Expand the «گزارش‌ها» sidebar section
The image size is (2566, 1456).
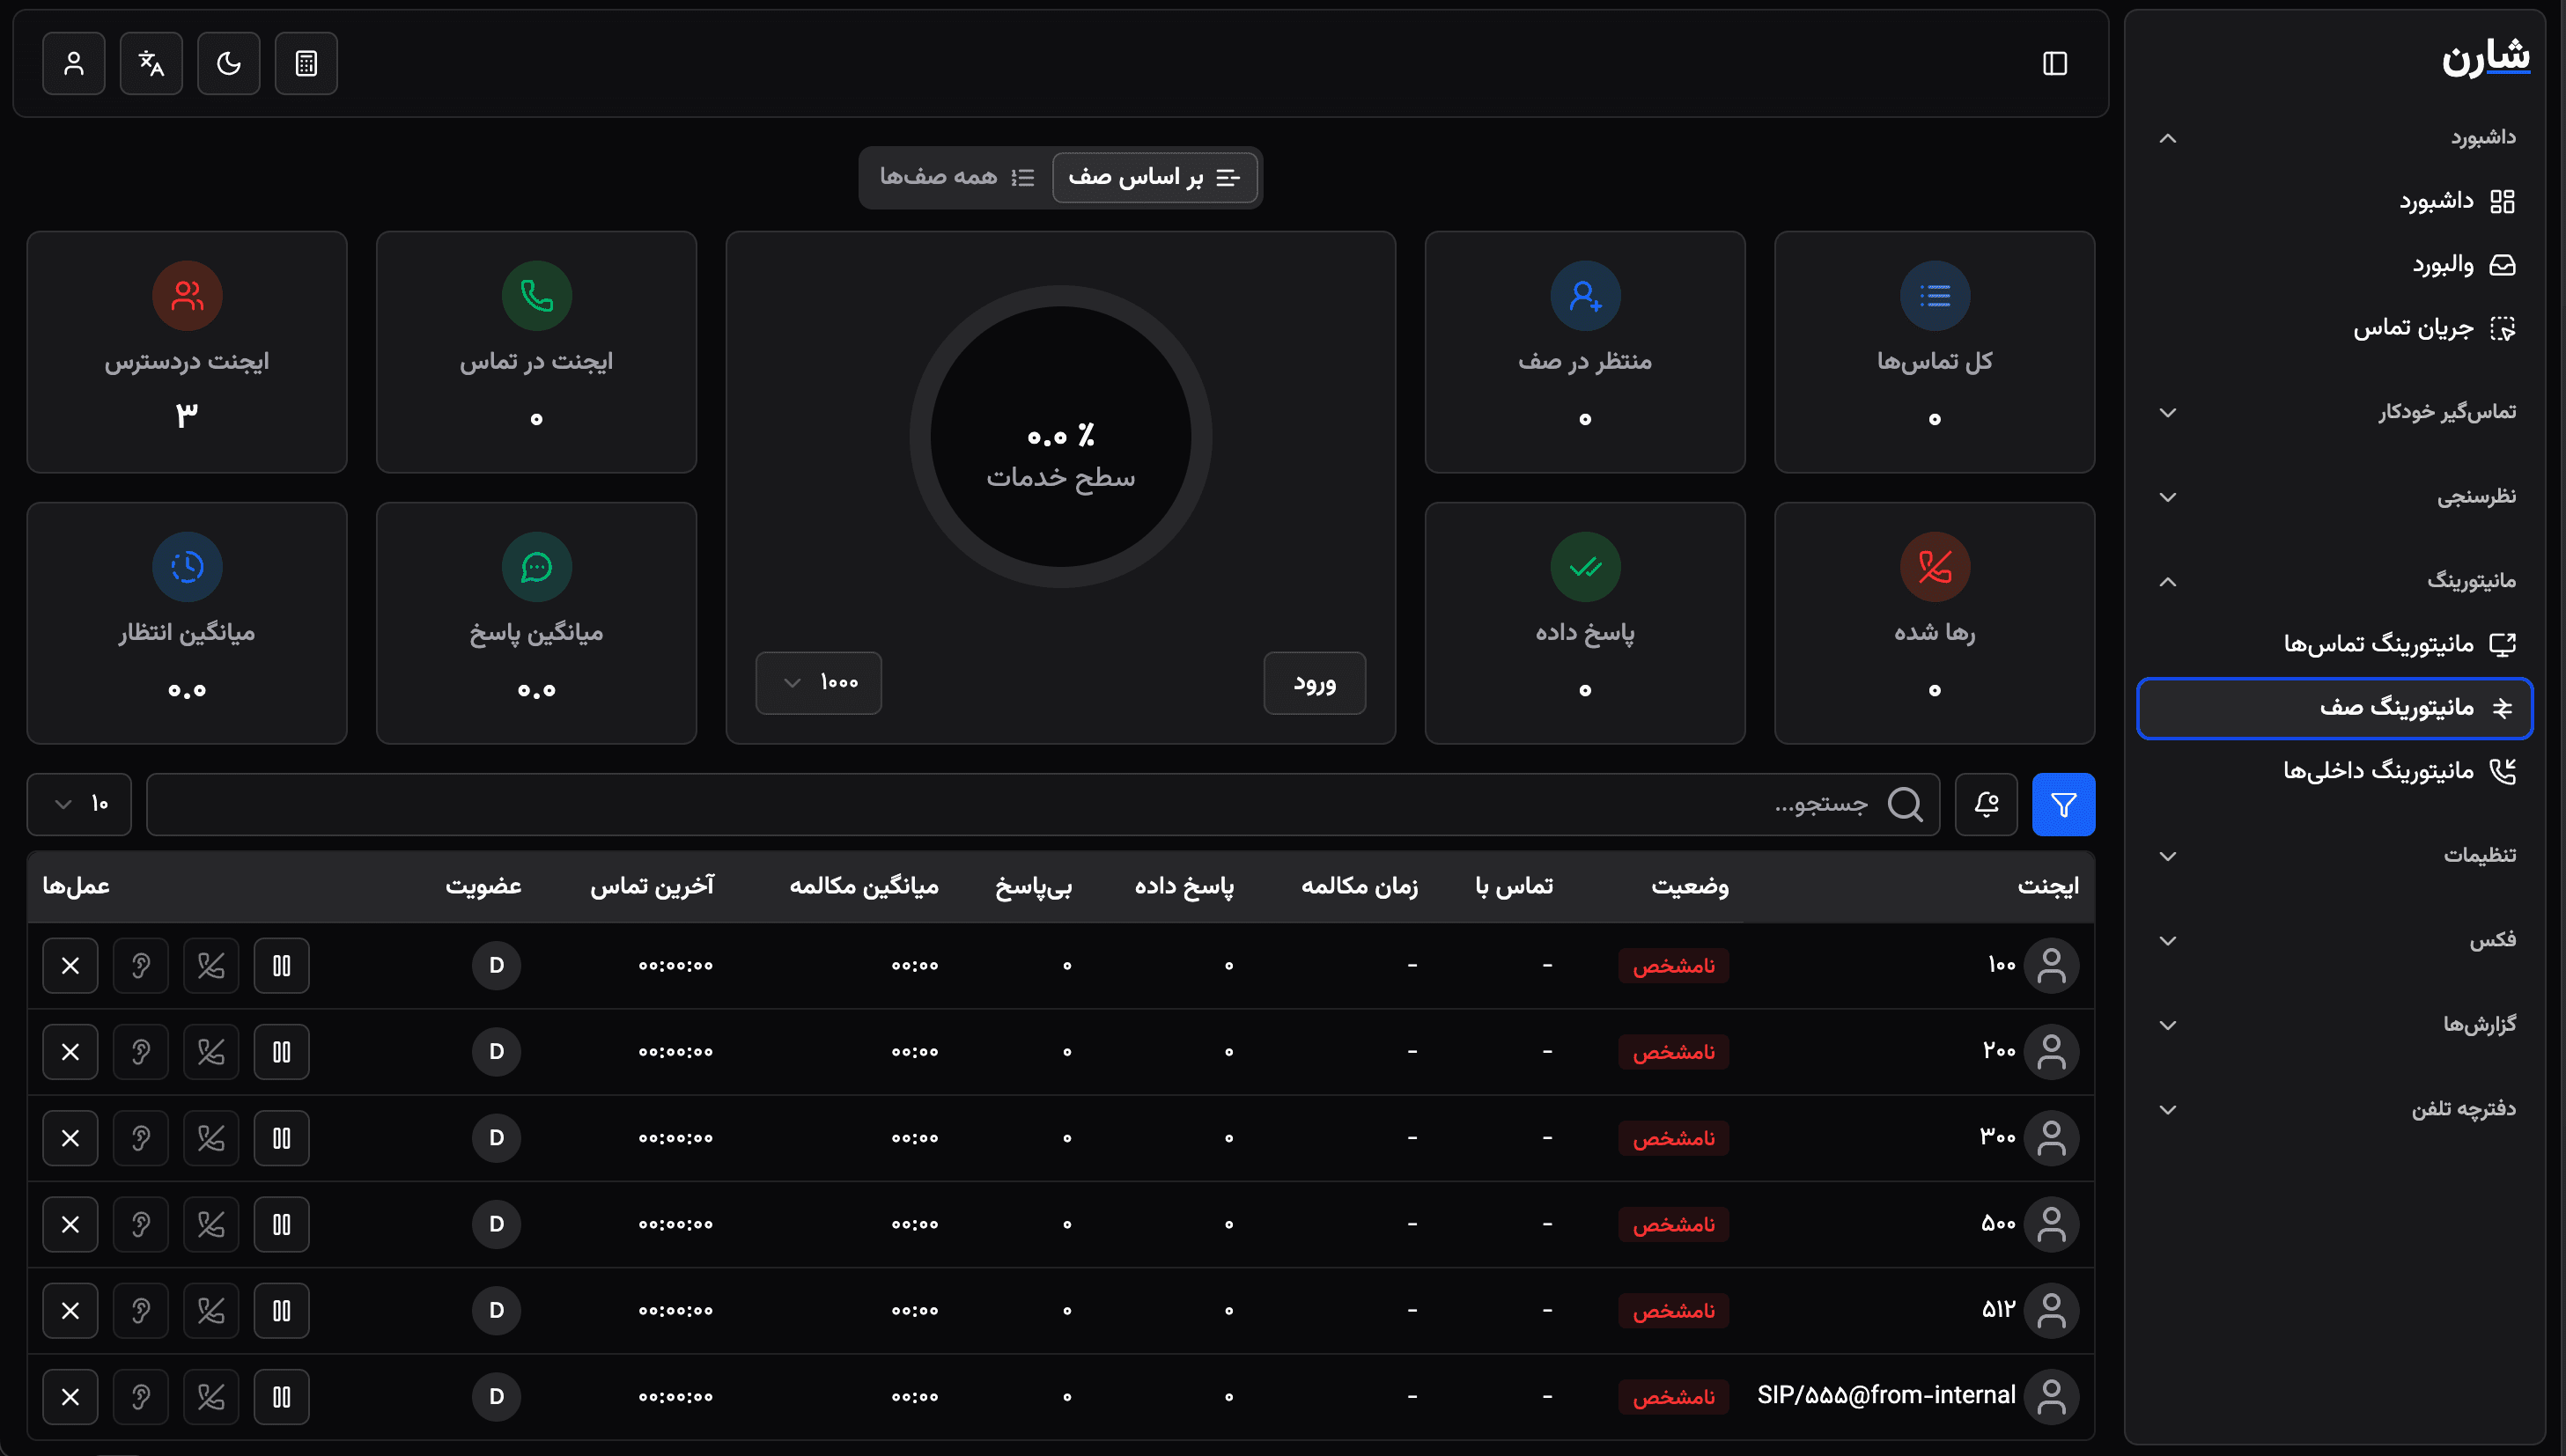2337,1024
